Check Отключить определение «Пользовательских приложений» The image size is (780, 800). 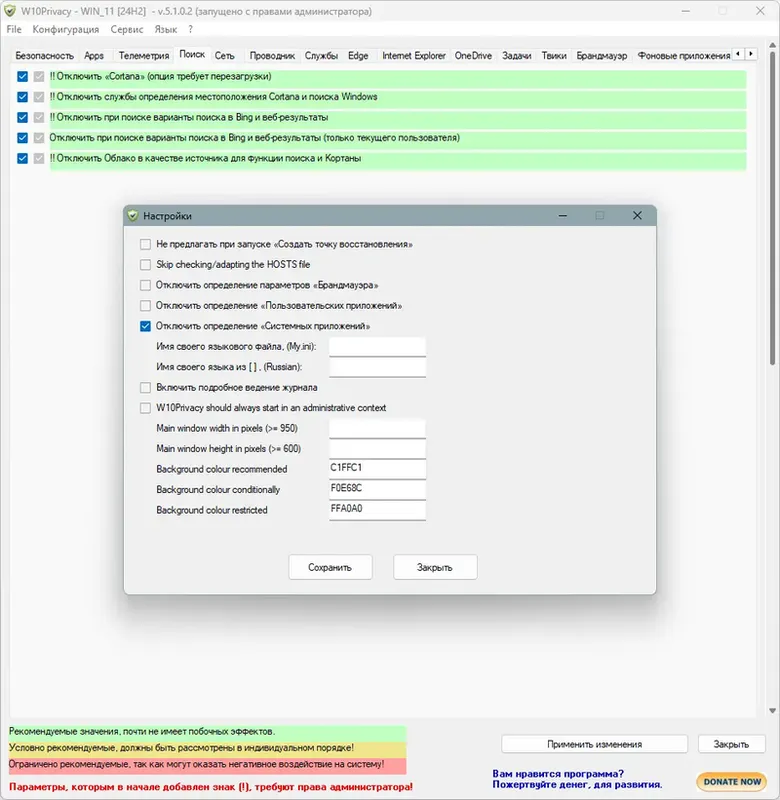click(x=145, y=306)
